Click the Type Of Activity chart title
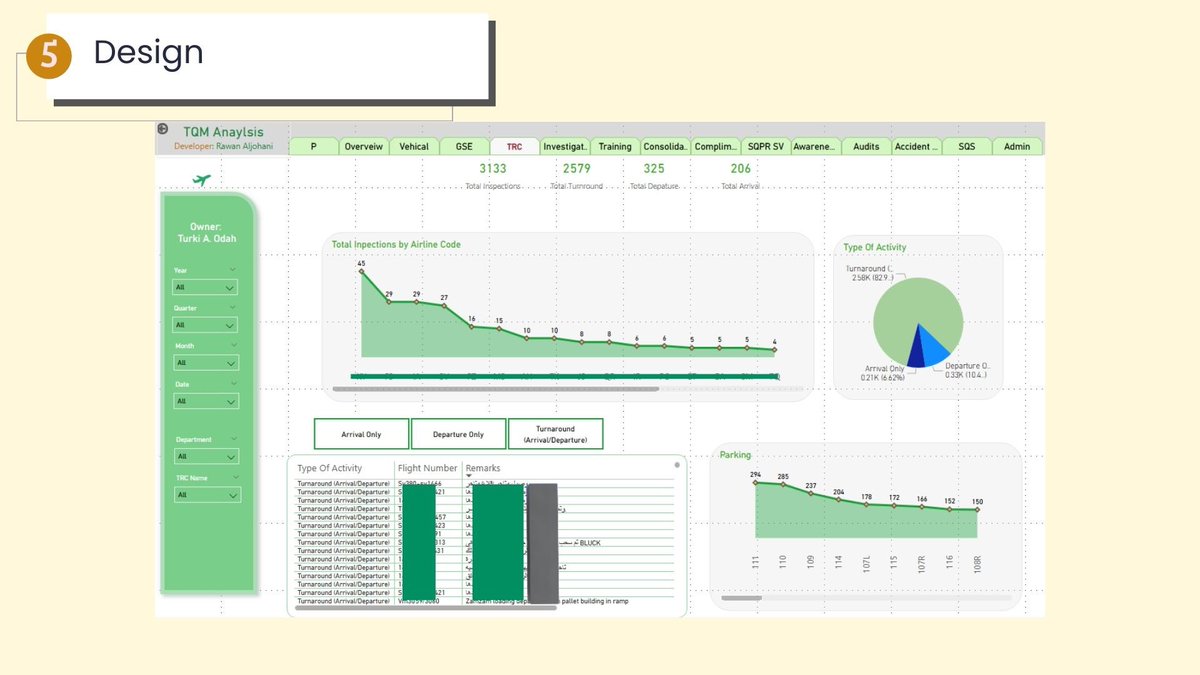The height and width of the screenshot is (675, 1200). pyautogui.click(x=875, y=247)
